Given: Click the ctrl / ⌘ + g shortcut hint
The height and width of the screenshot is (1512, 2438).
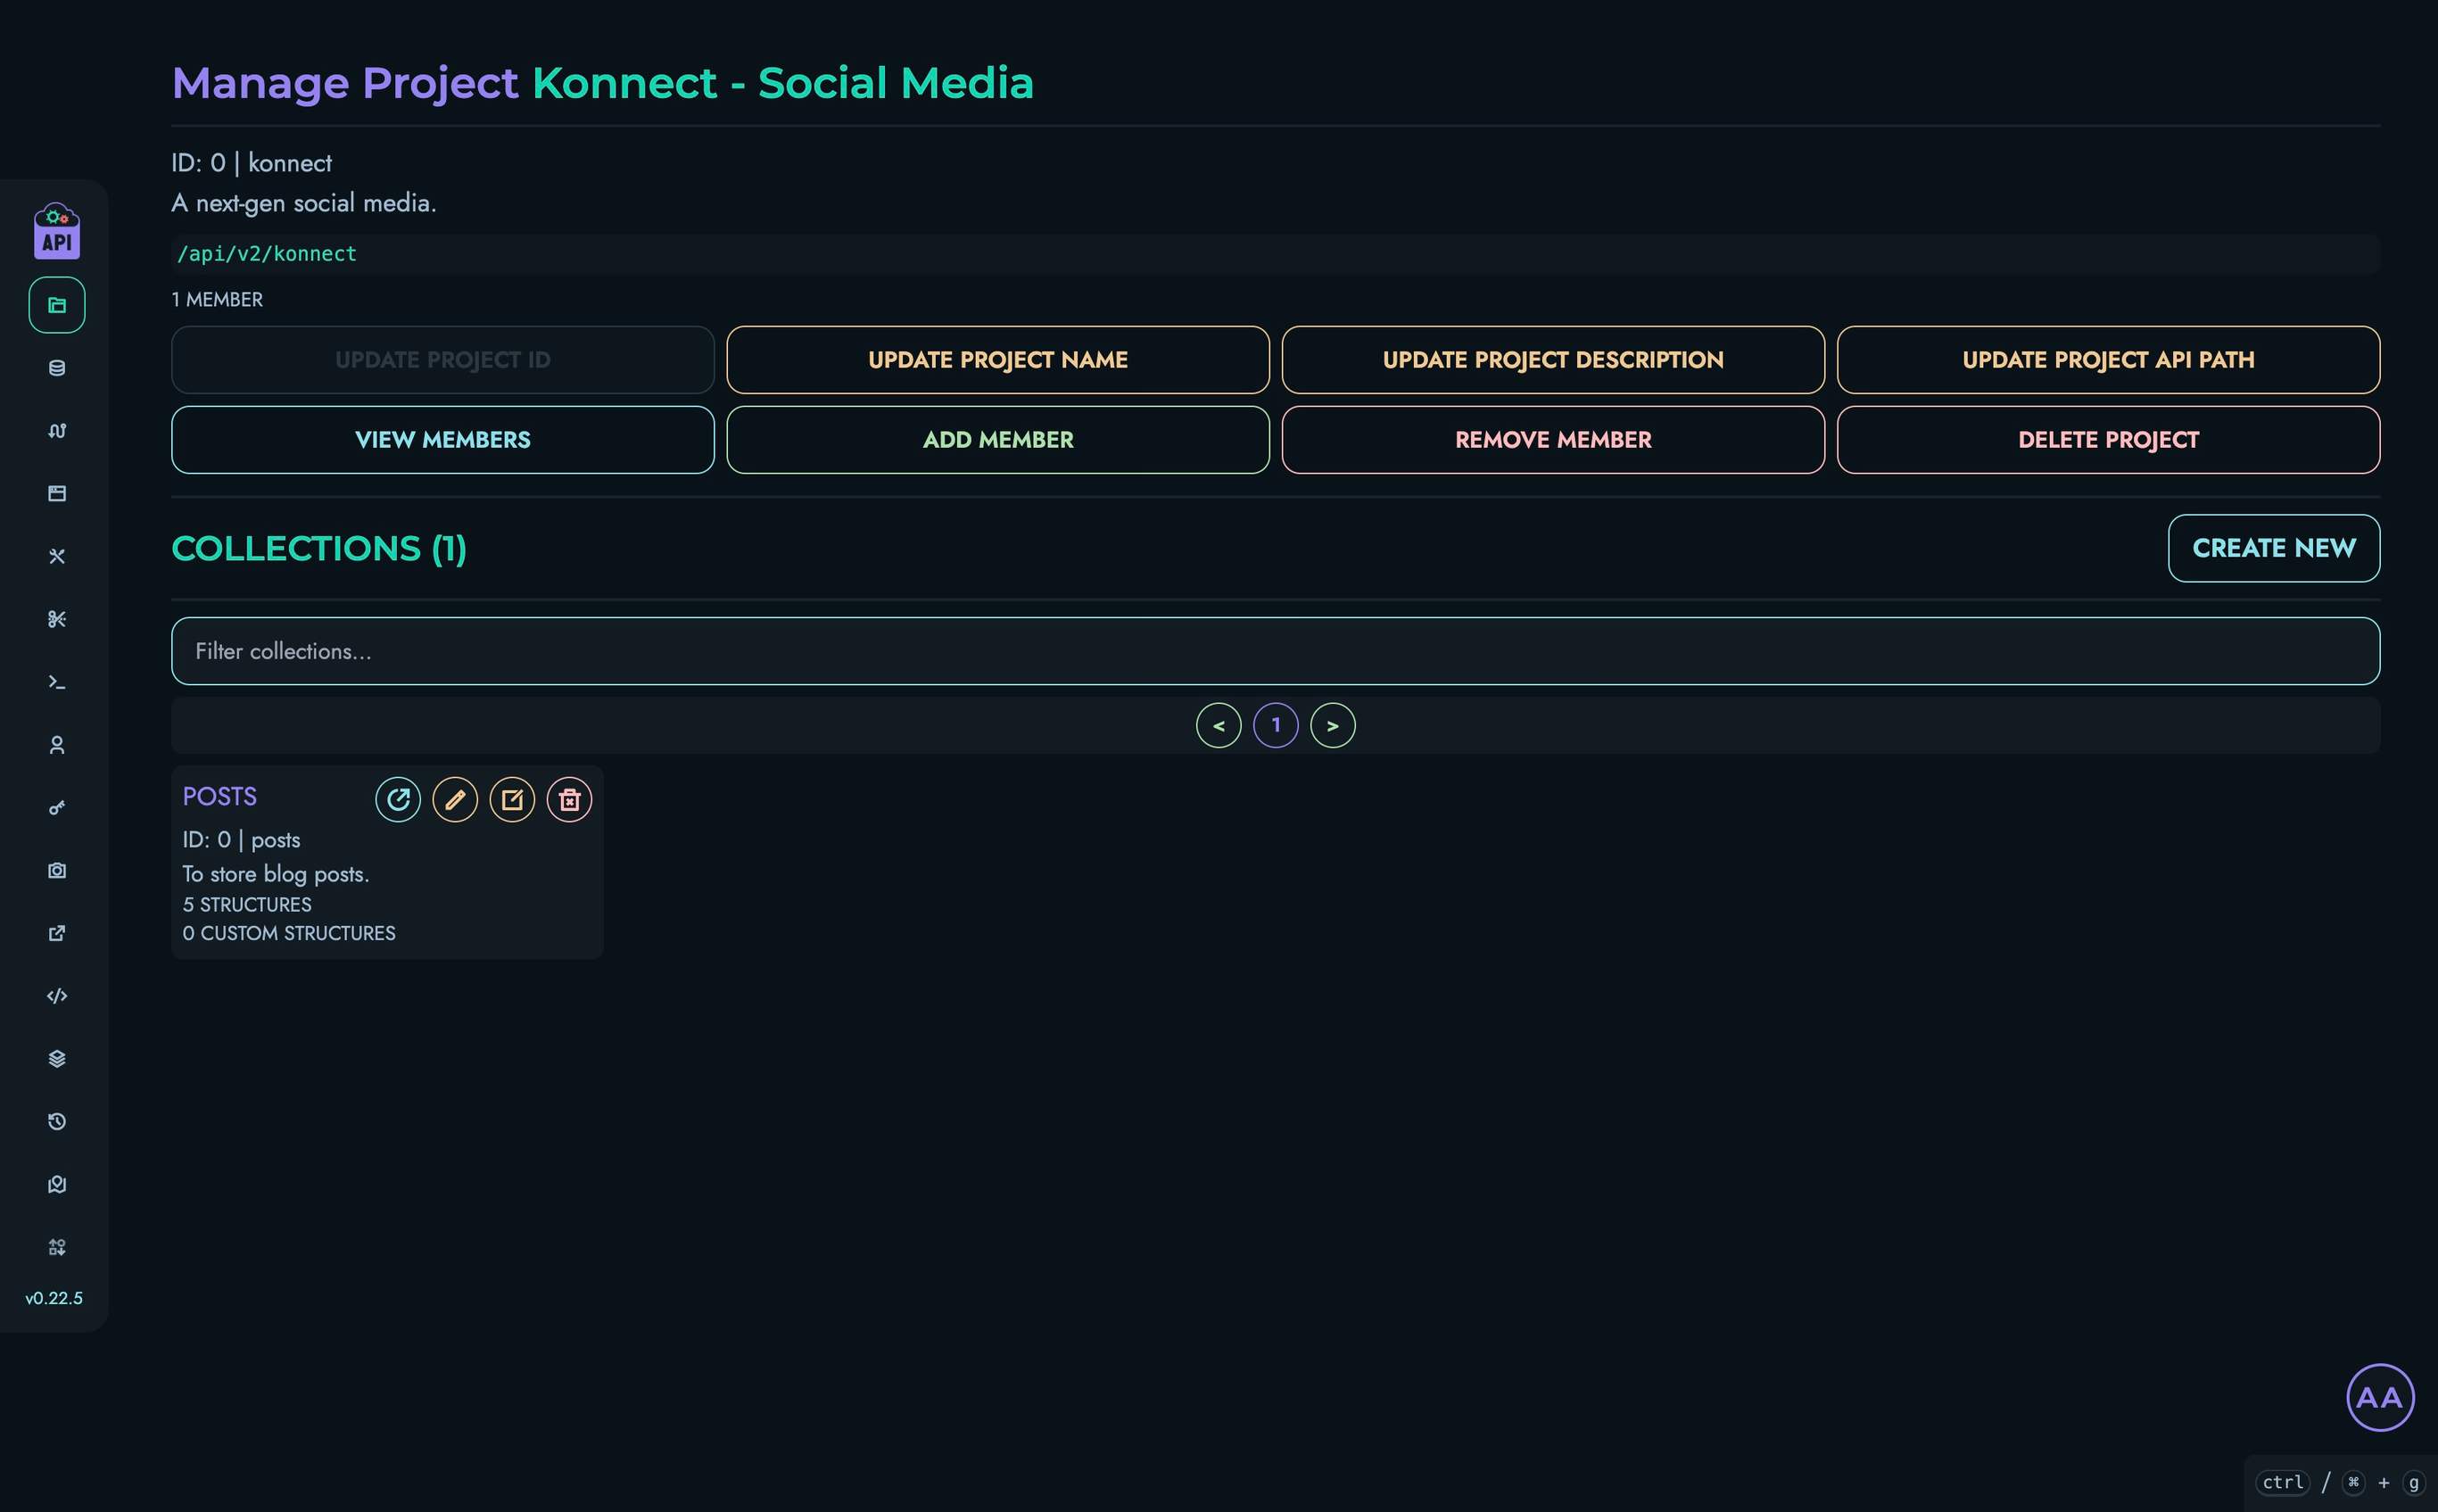Looking at the screenshot, I should pos(2342,1482).
